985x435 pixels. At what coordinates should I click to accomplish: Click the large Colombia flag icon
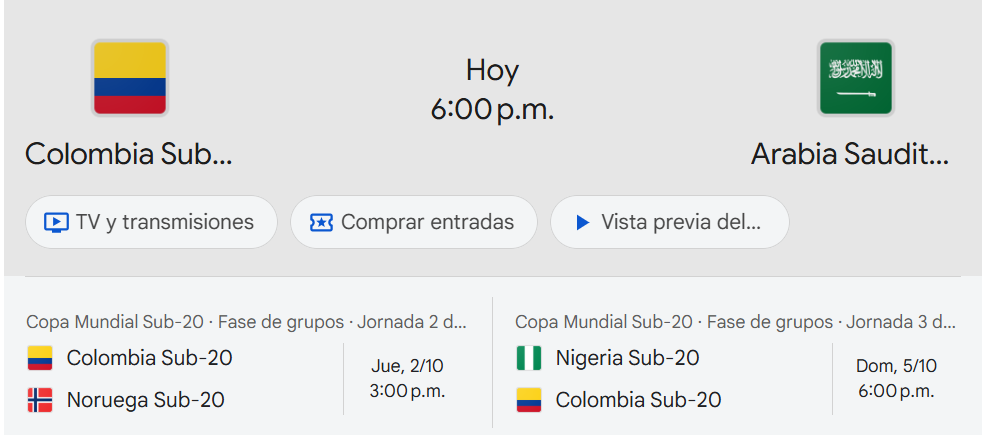130,78
